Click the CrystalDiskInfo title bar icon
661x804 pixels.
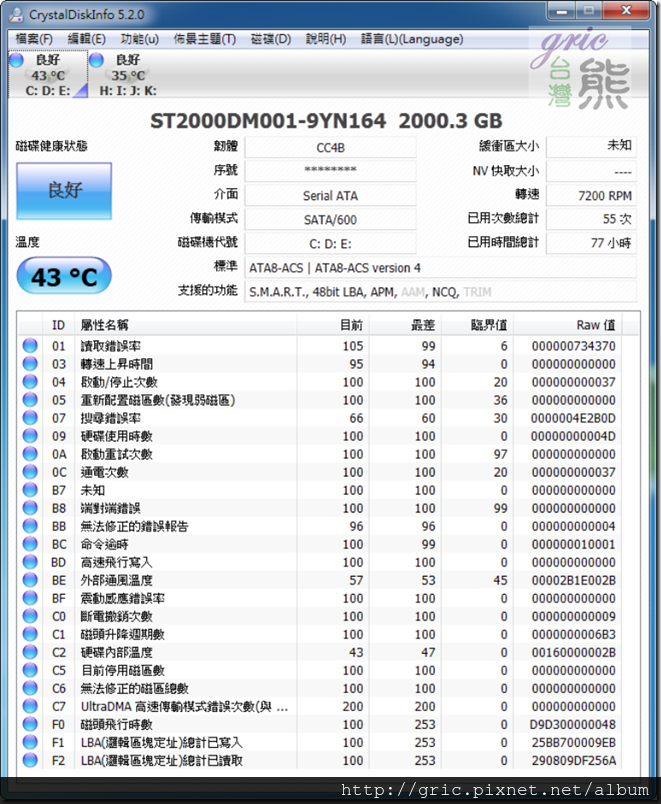tap(16, 14)
